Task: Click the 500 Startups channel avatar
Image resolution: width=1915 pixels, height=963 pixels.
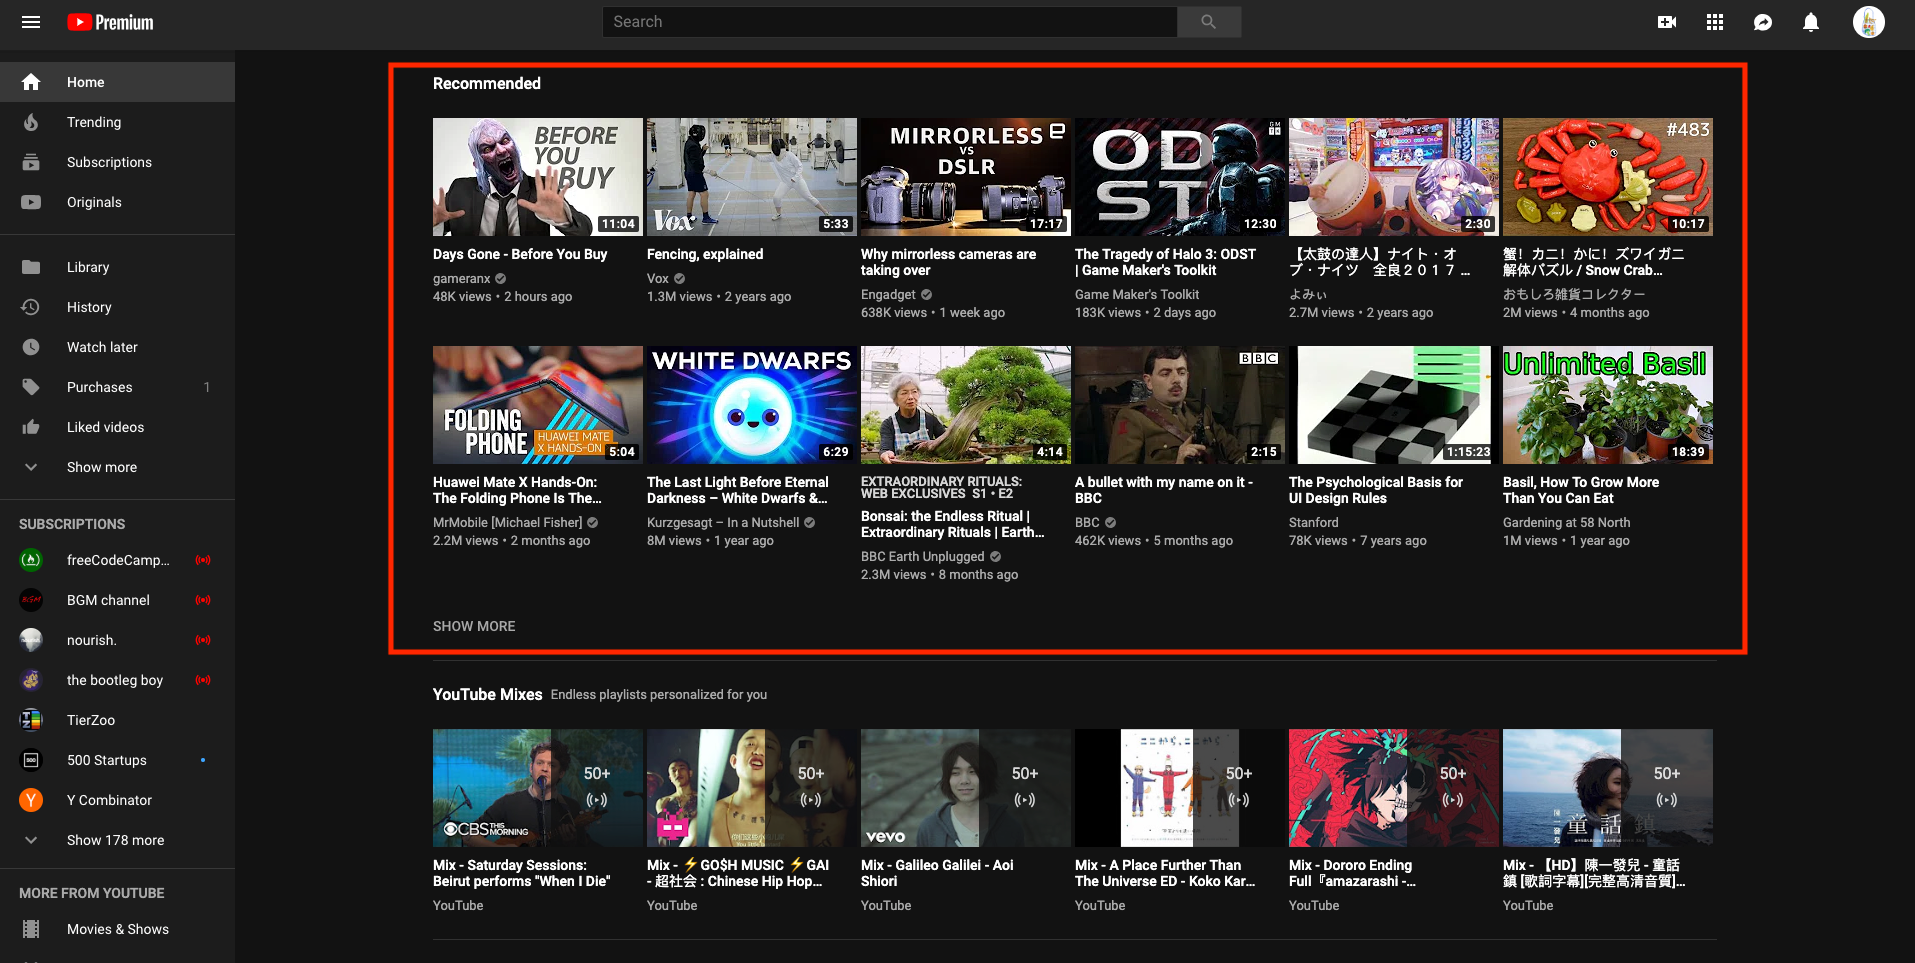Action: click(x=31, y=760)
